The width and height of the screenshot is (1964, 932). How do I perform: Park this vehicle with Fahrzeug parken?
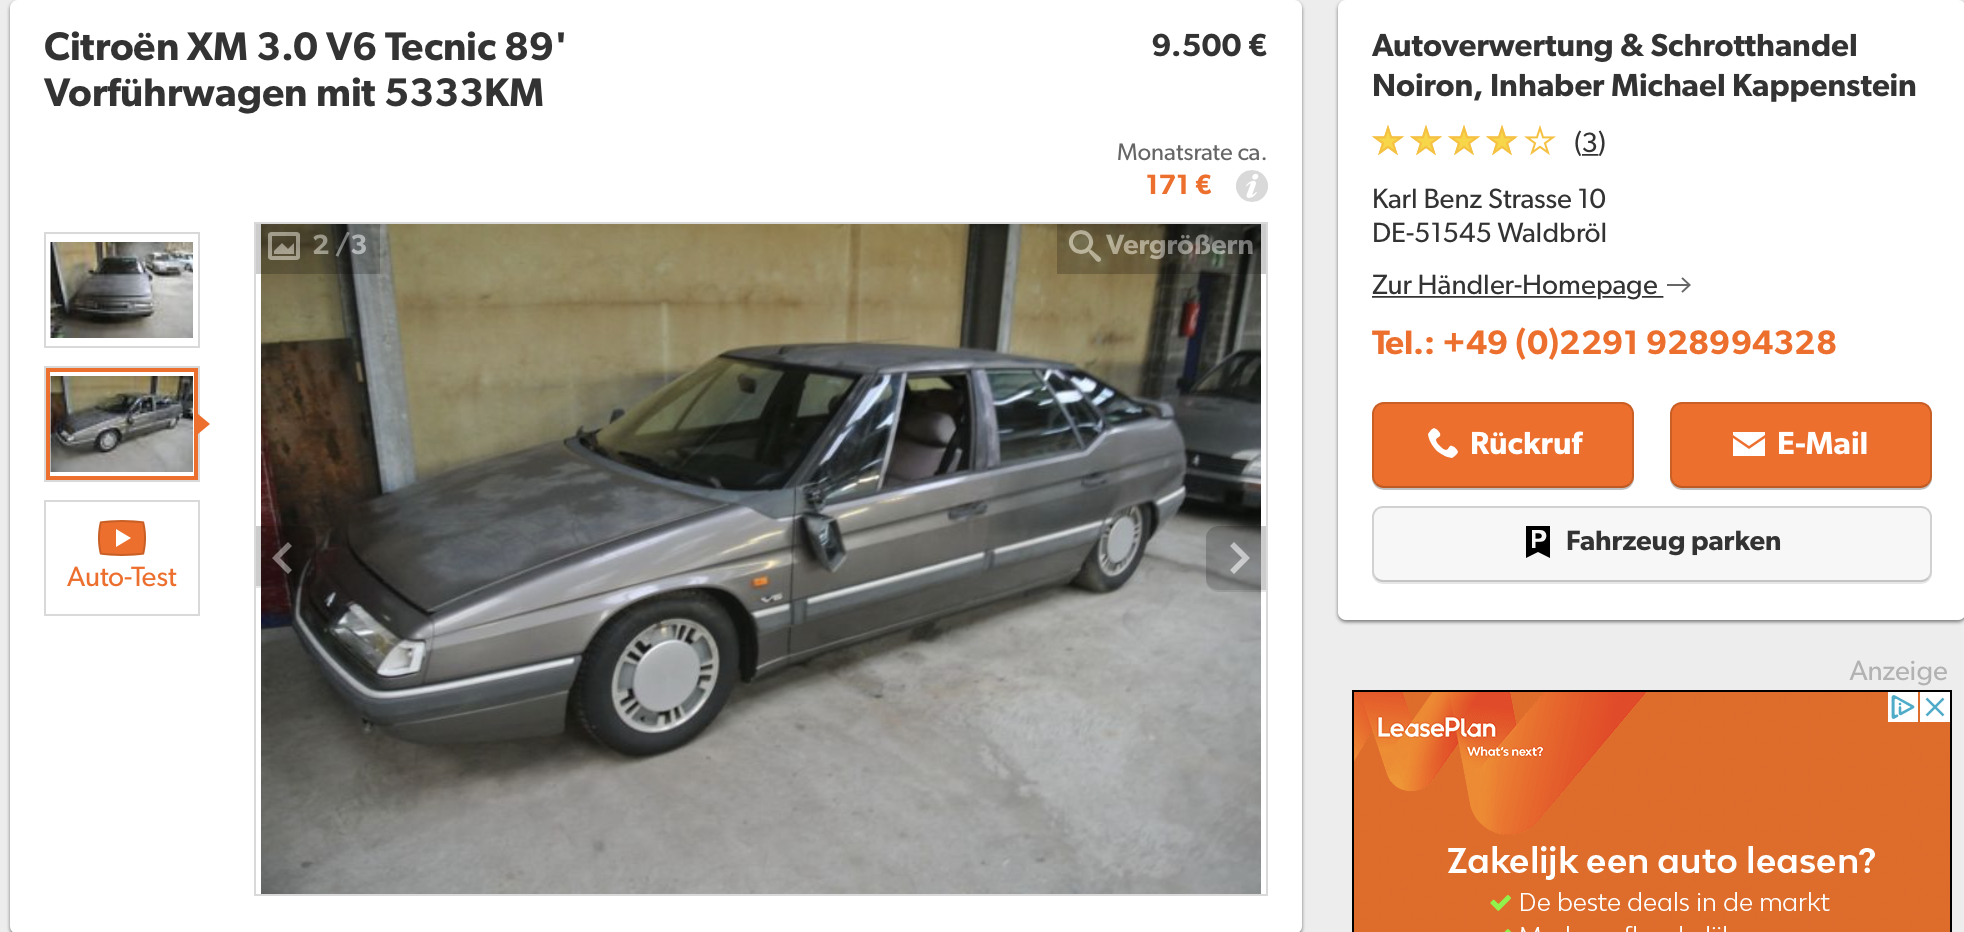[1652, 543]
